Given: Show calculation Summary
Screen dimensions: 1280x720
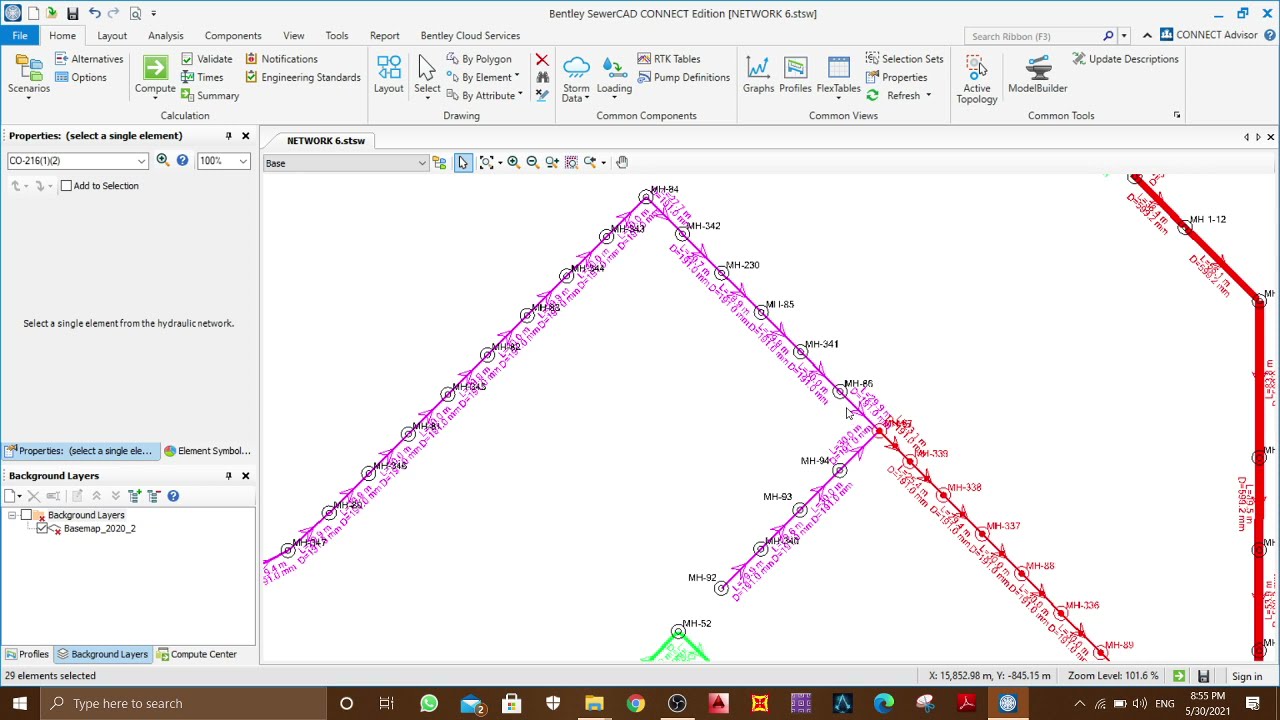Looking at the screenshot, I should point(210,95).
